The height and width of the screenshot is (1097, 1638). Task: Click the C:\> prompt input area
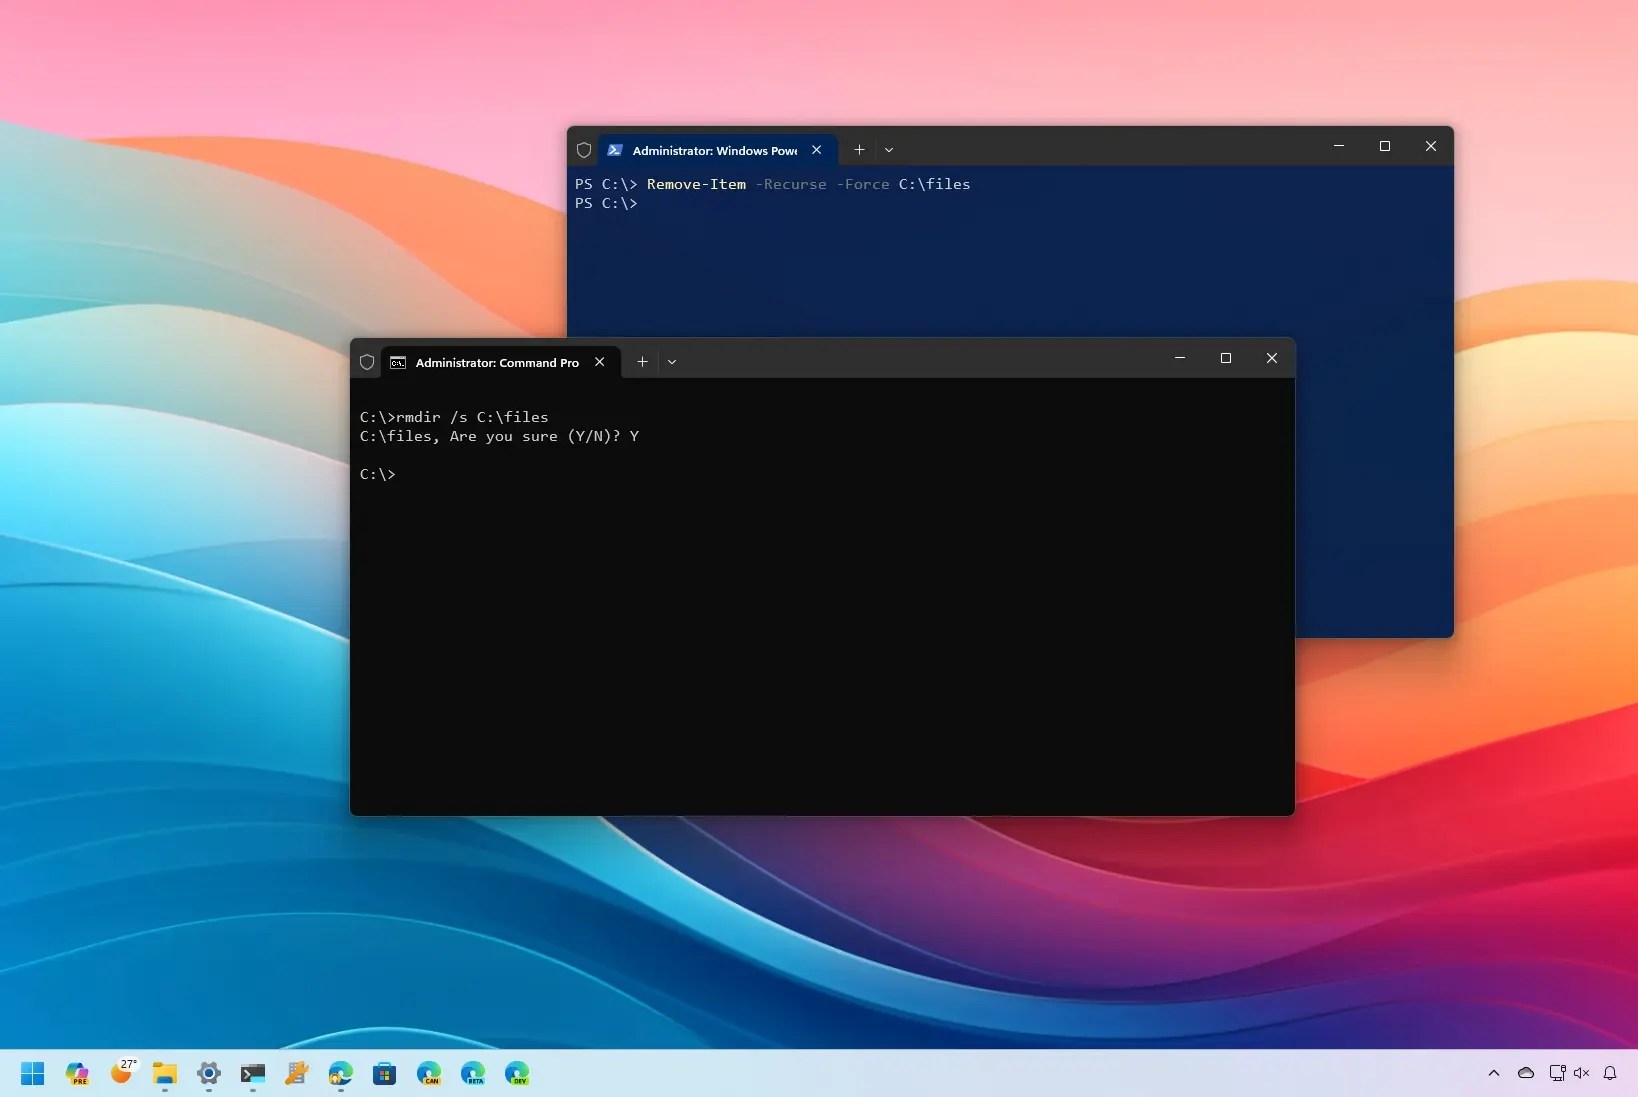(x=420, y=475)
